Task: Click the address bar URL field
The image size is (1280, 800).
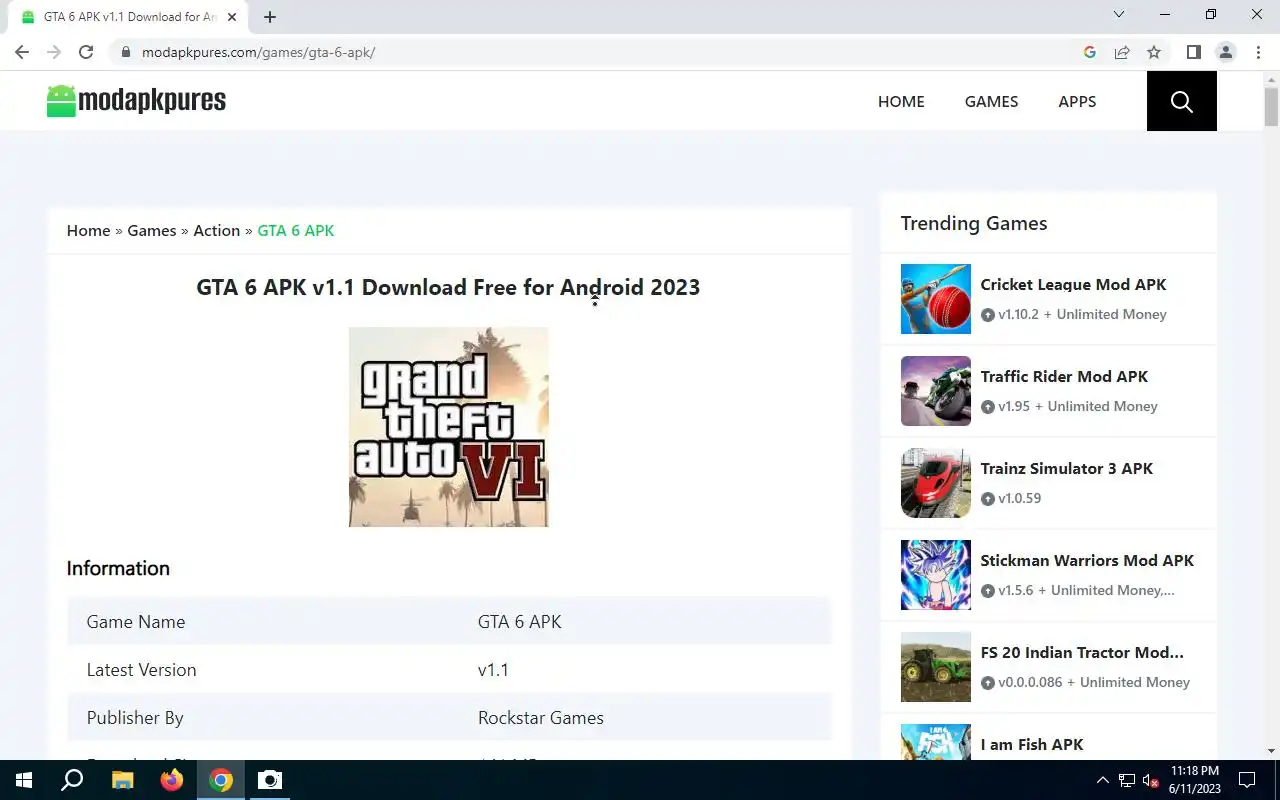Action: (600, 52)
